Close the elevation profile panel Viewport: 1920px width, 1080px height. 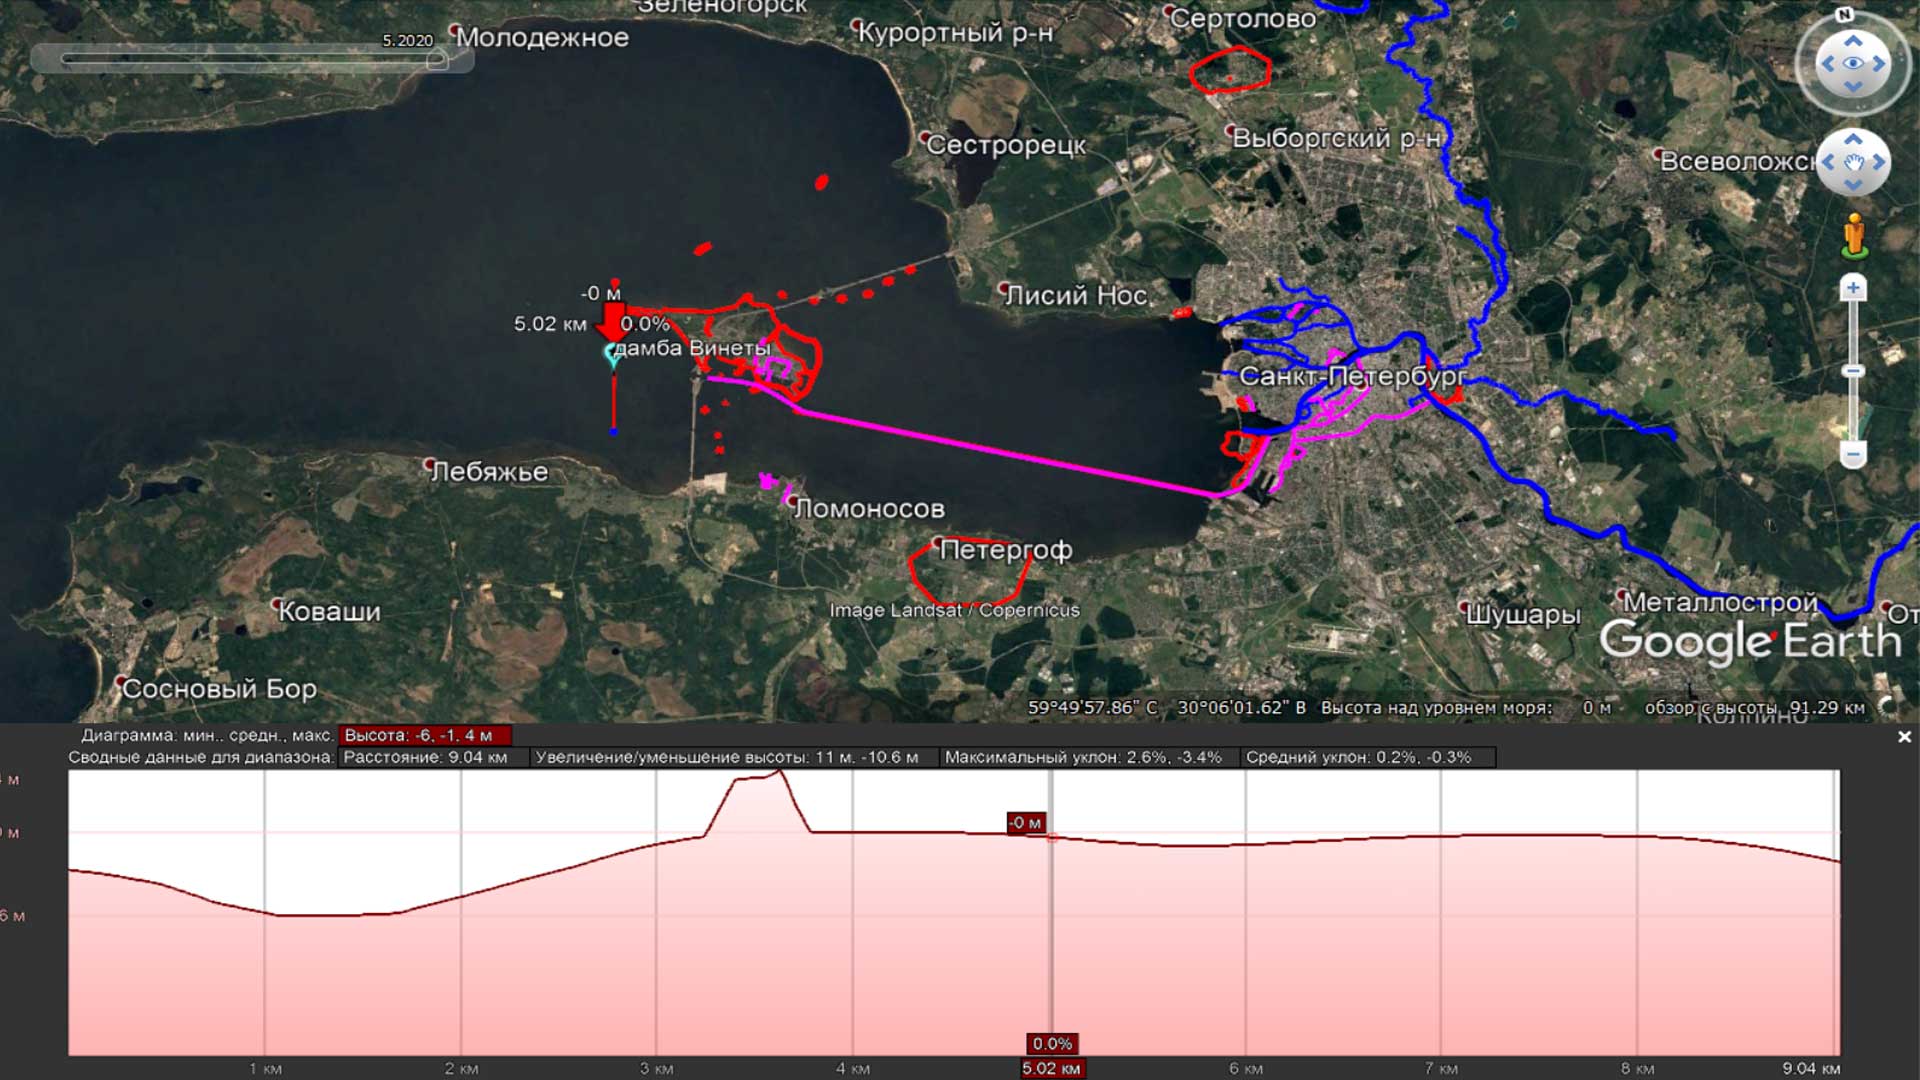[x=1904, y=737]
